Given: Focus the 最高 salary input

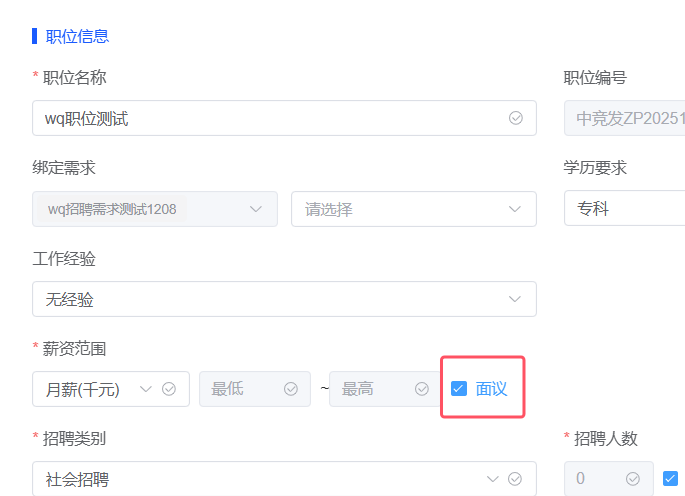Looking at the screenshot, I should [x=375, y=389].
